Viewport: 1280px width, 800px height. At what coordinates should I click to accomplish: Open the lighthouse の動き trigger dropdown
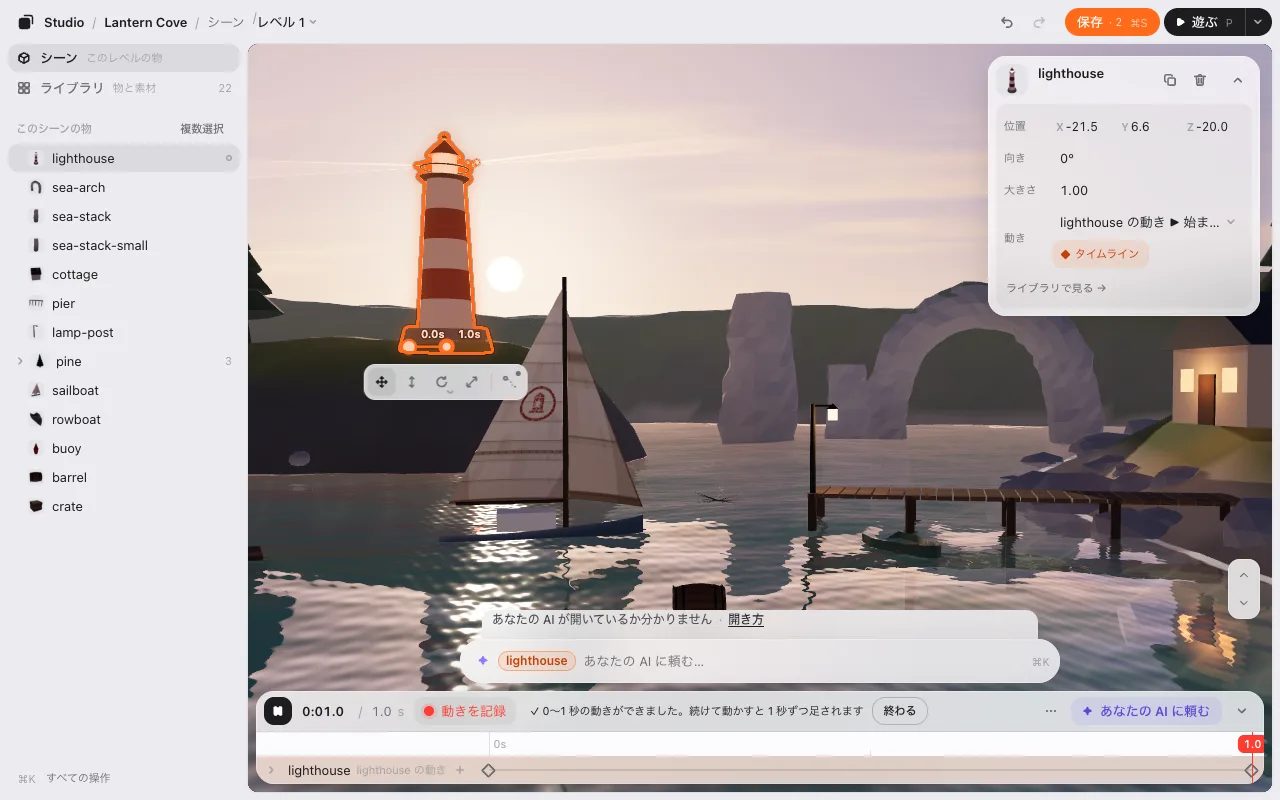(x=1147, y=222)
